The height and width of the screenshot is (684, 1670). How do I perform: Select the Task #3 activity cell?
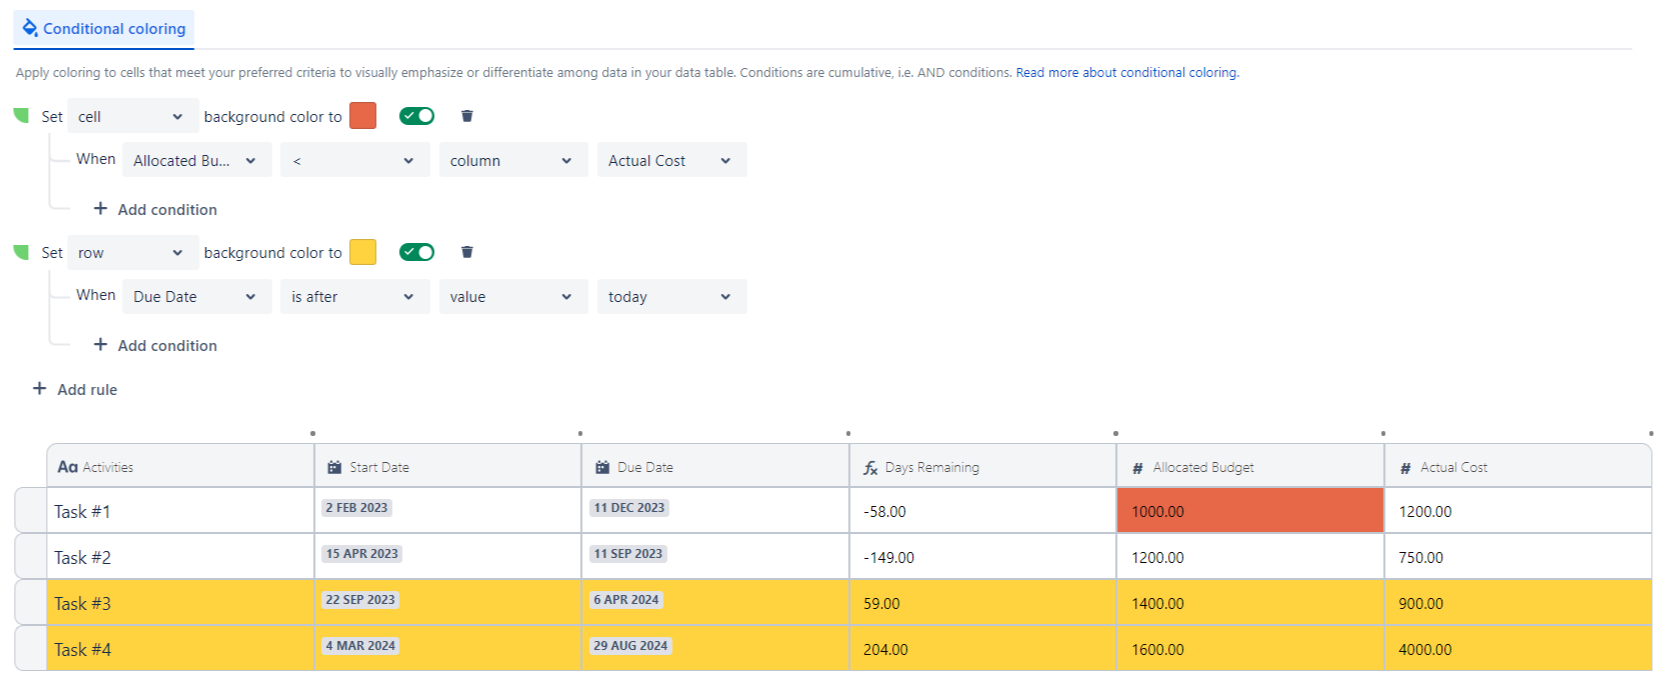point(180,603)
